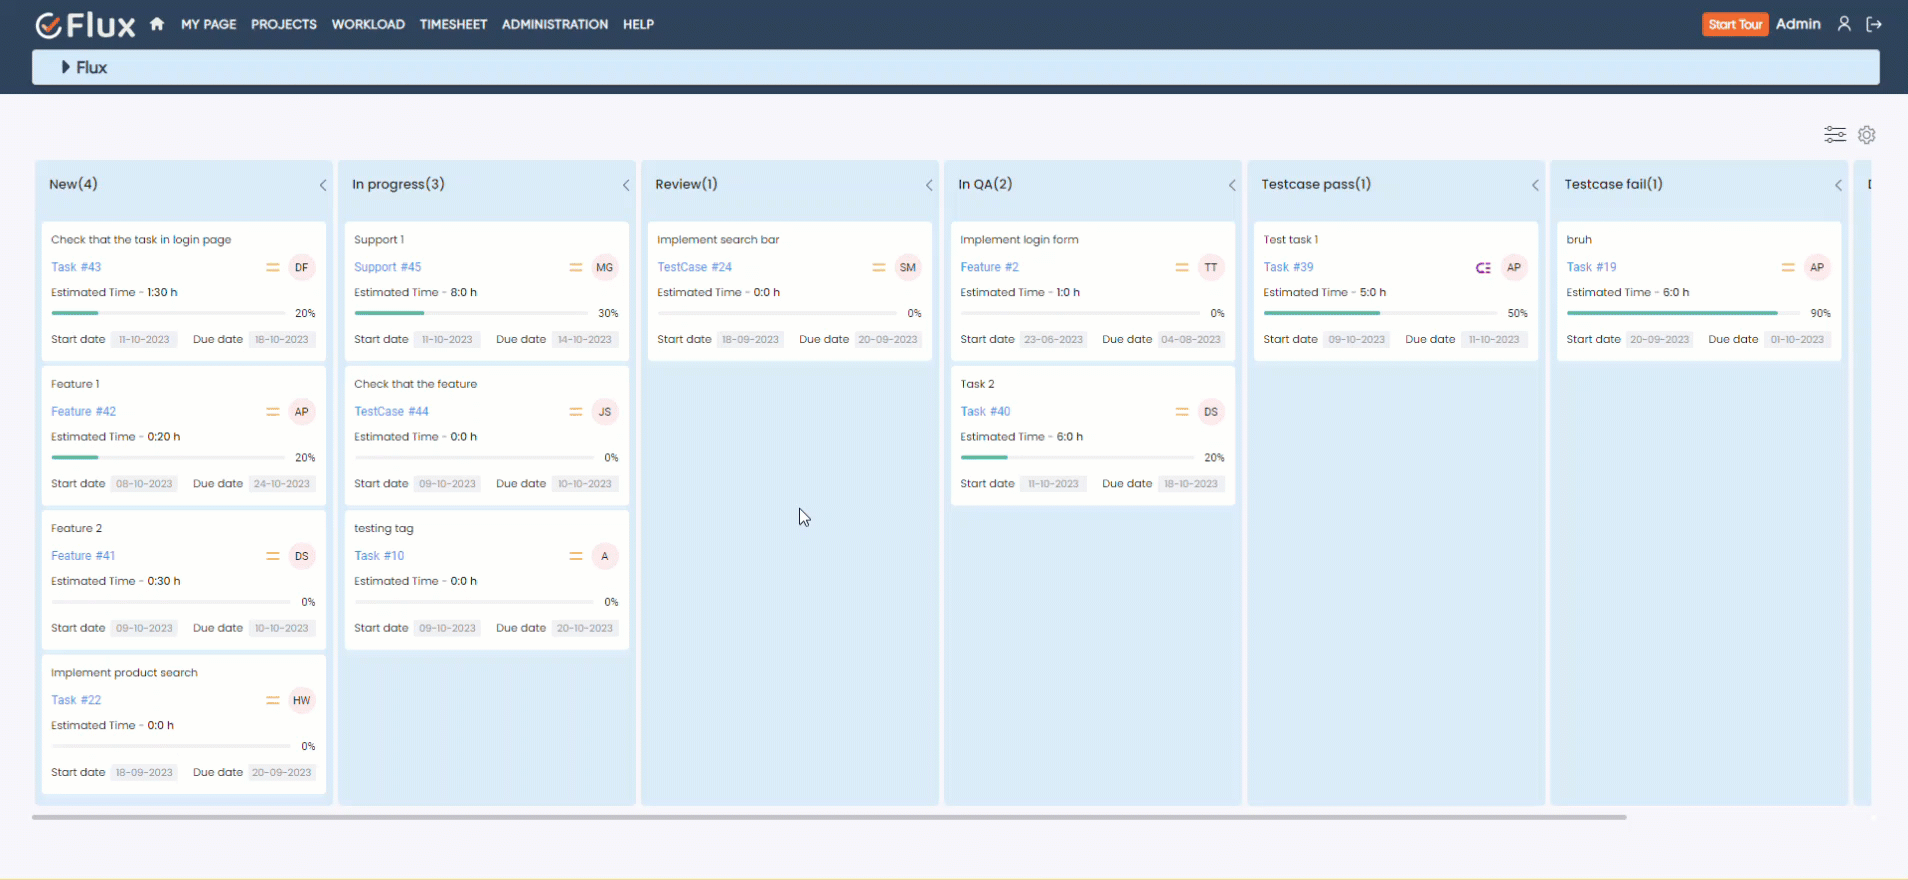Click the priority icon on Task #39
Viewport: 1908px width, 880px height.
tap(1483, 267)
